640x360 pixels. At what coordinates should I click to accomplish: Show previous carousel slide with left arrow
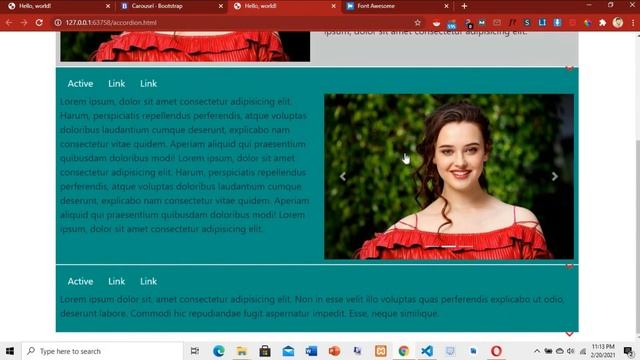point(343,176)
